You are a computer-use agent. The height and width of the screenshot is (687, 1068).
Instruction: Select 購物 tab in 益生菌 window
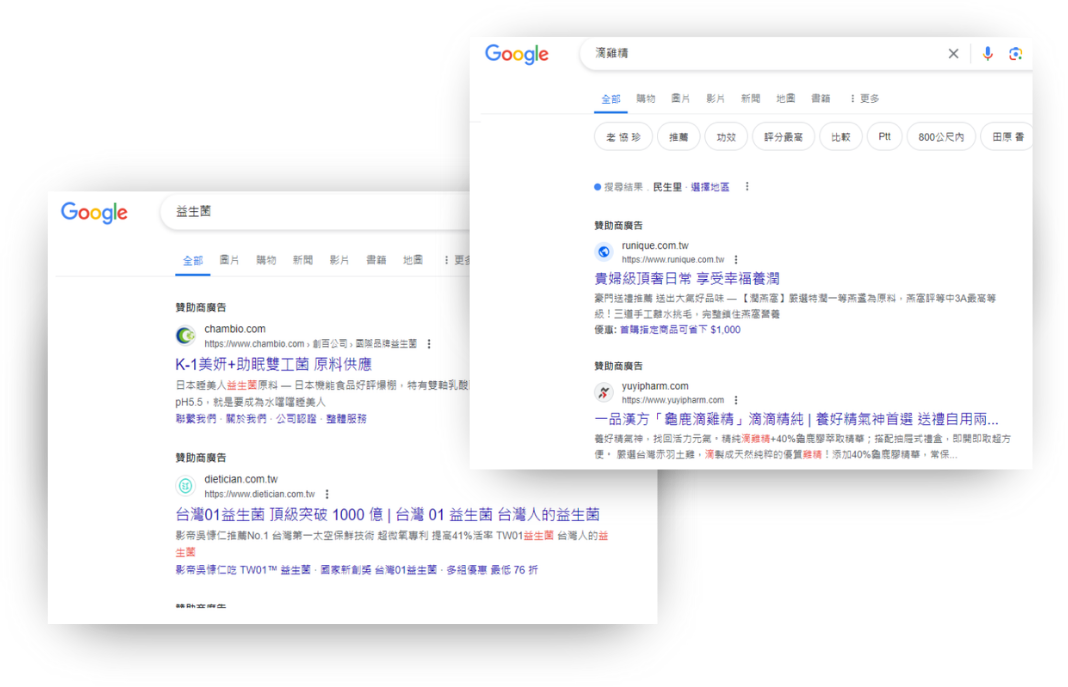tap(266, 260)
